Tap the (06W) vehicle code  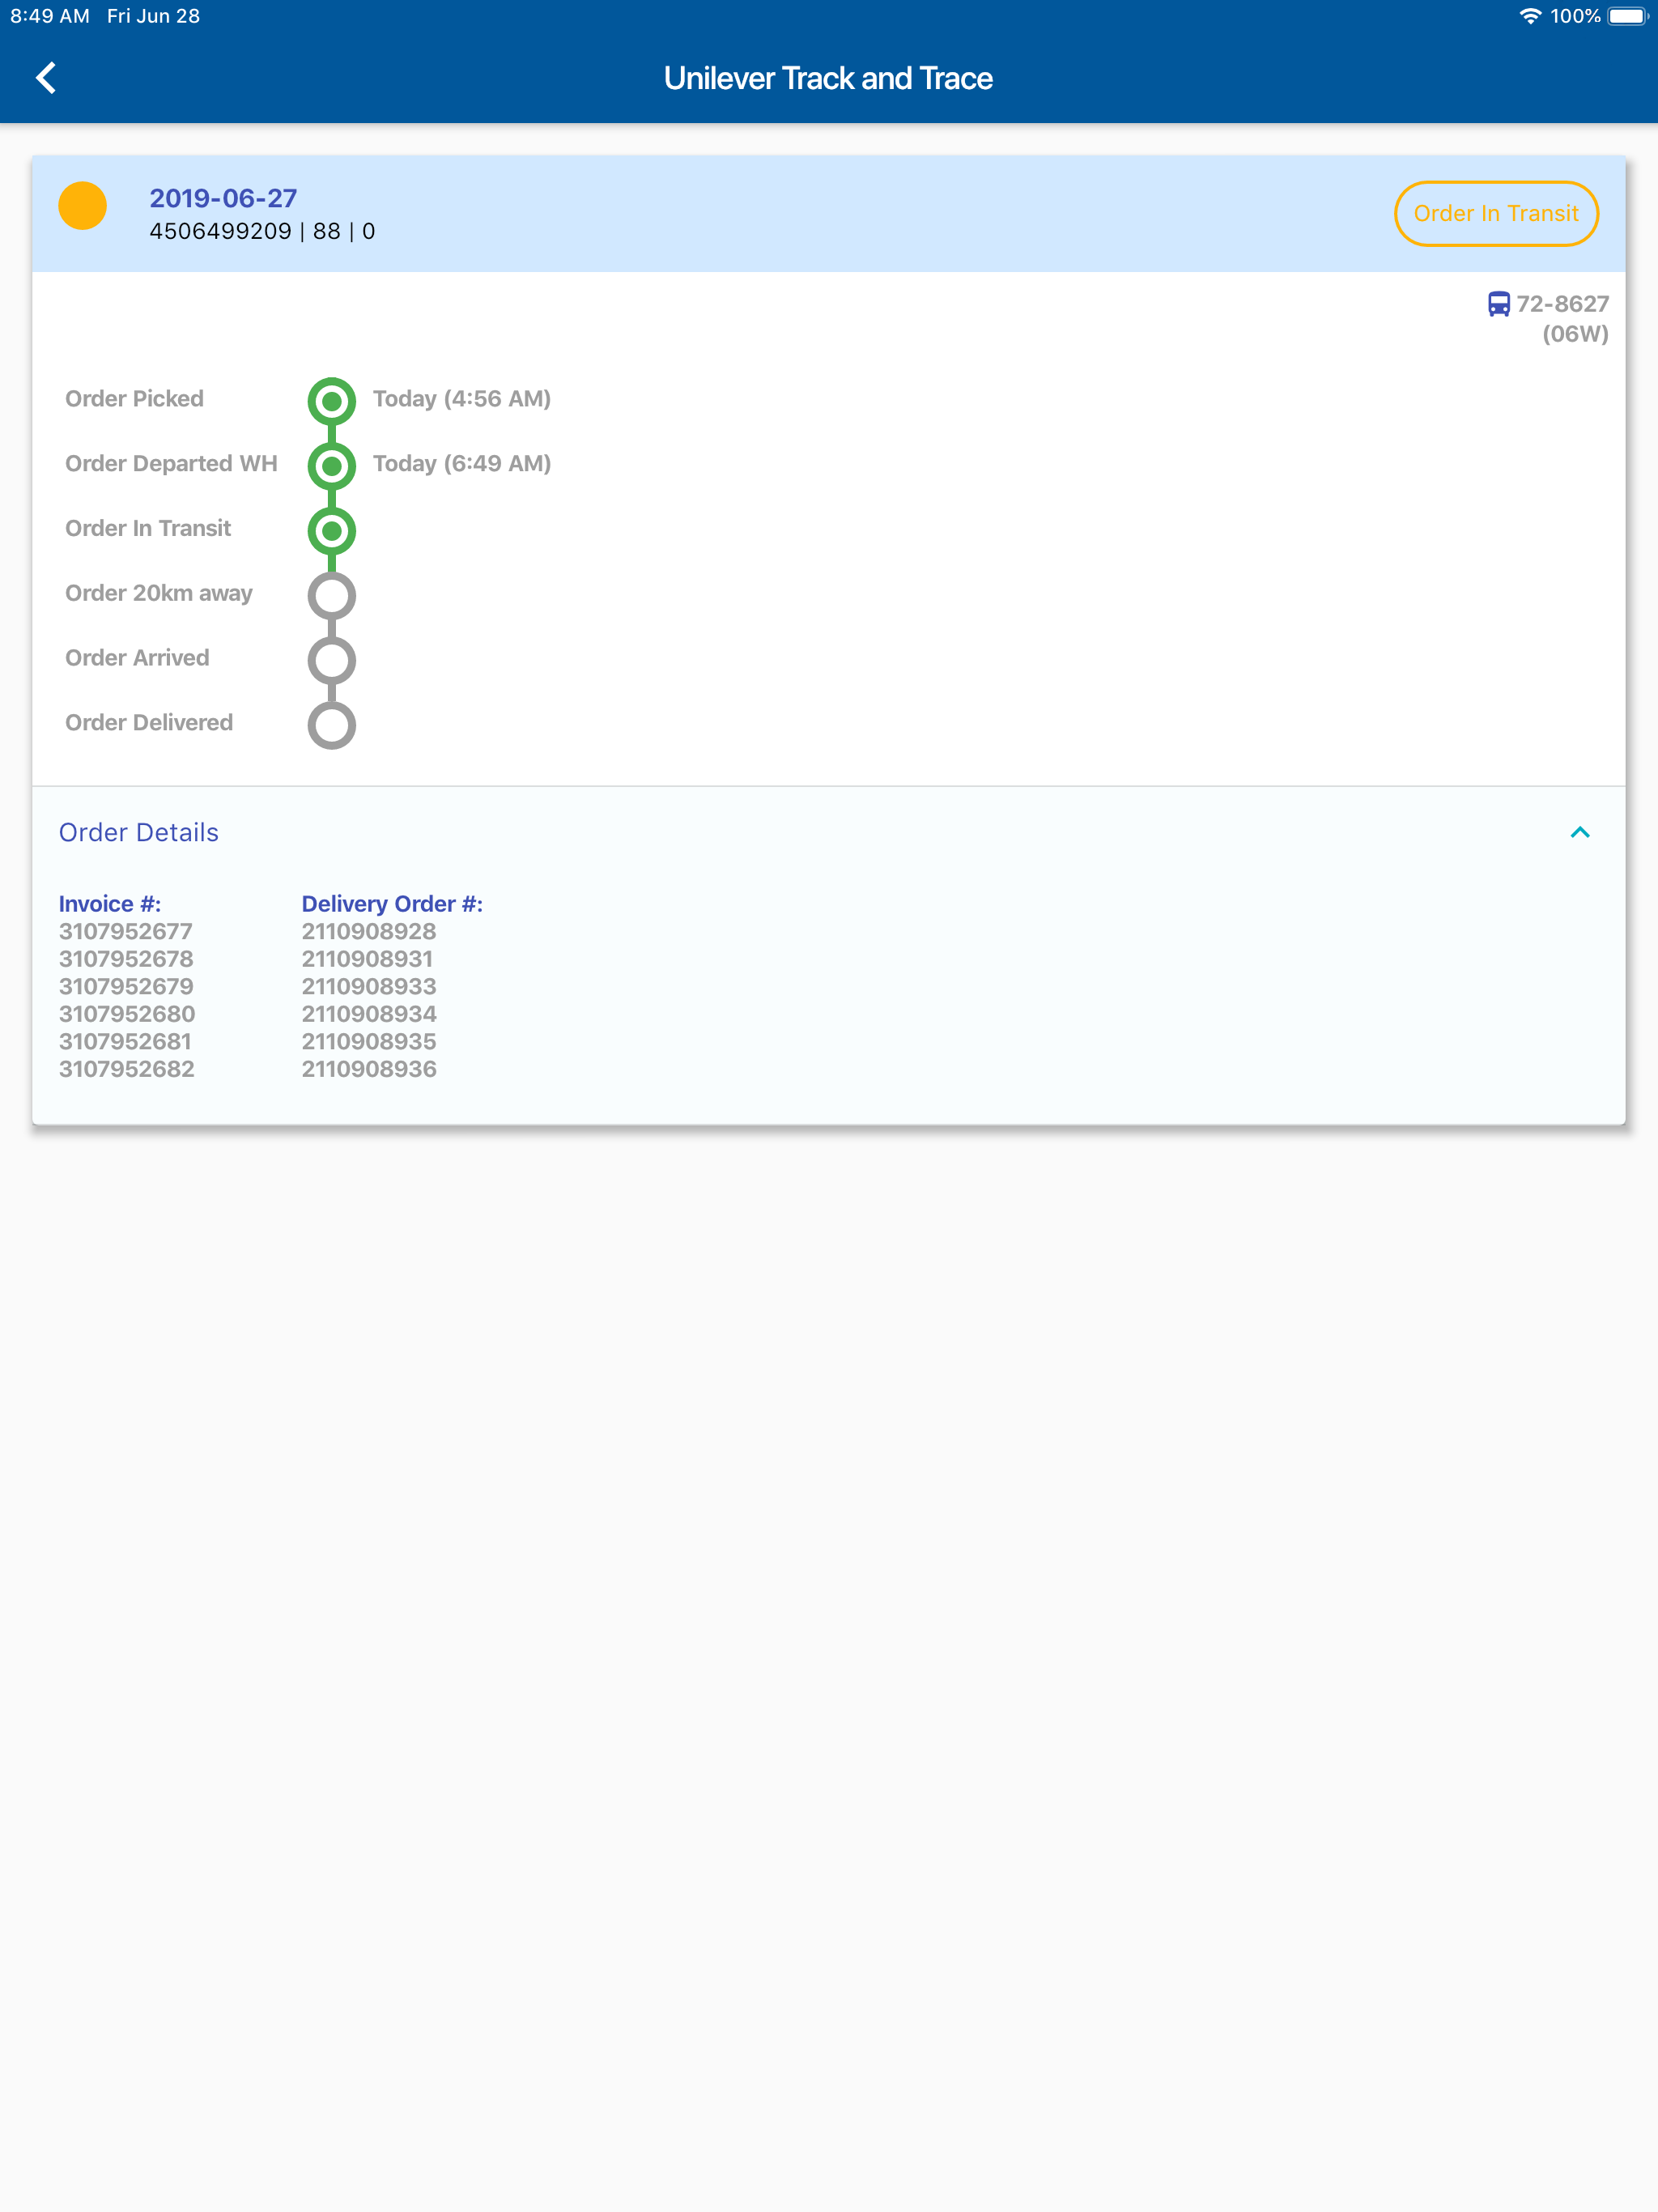1575,334
